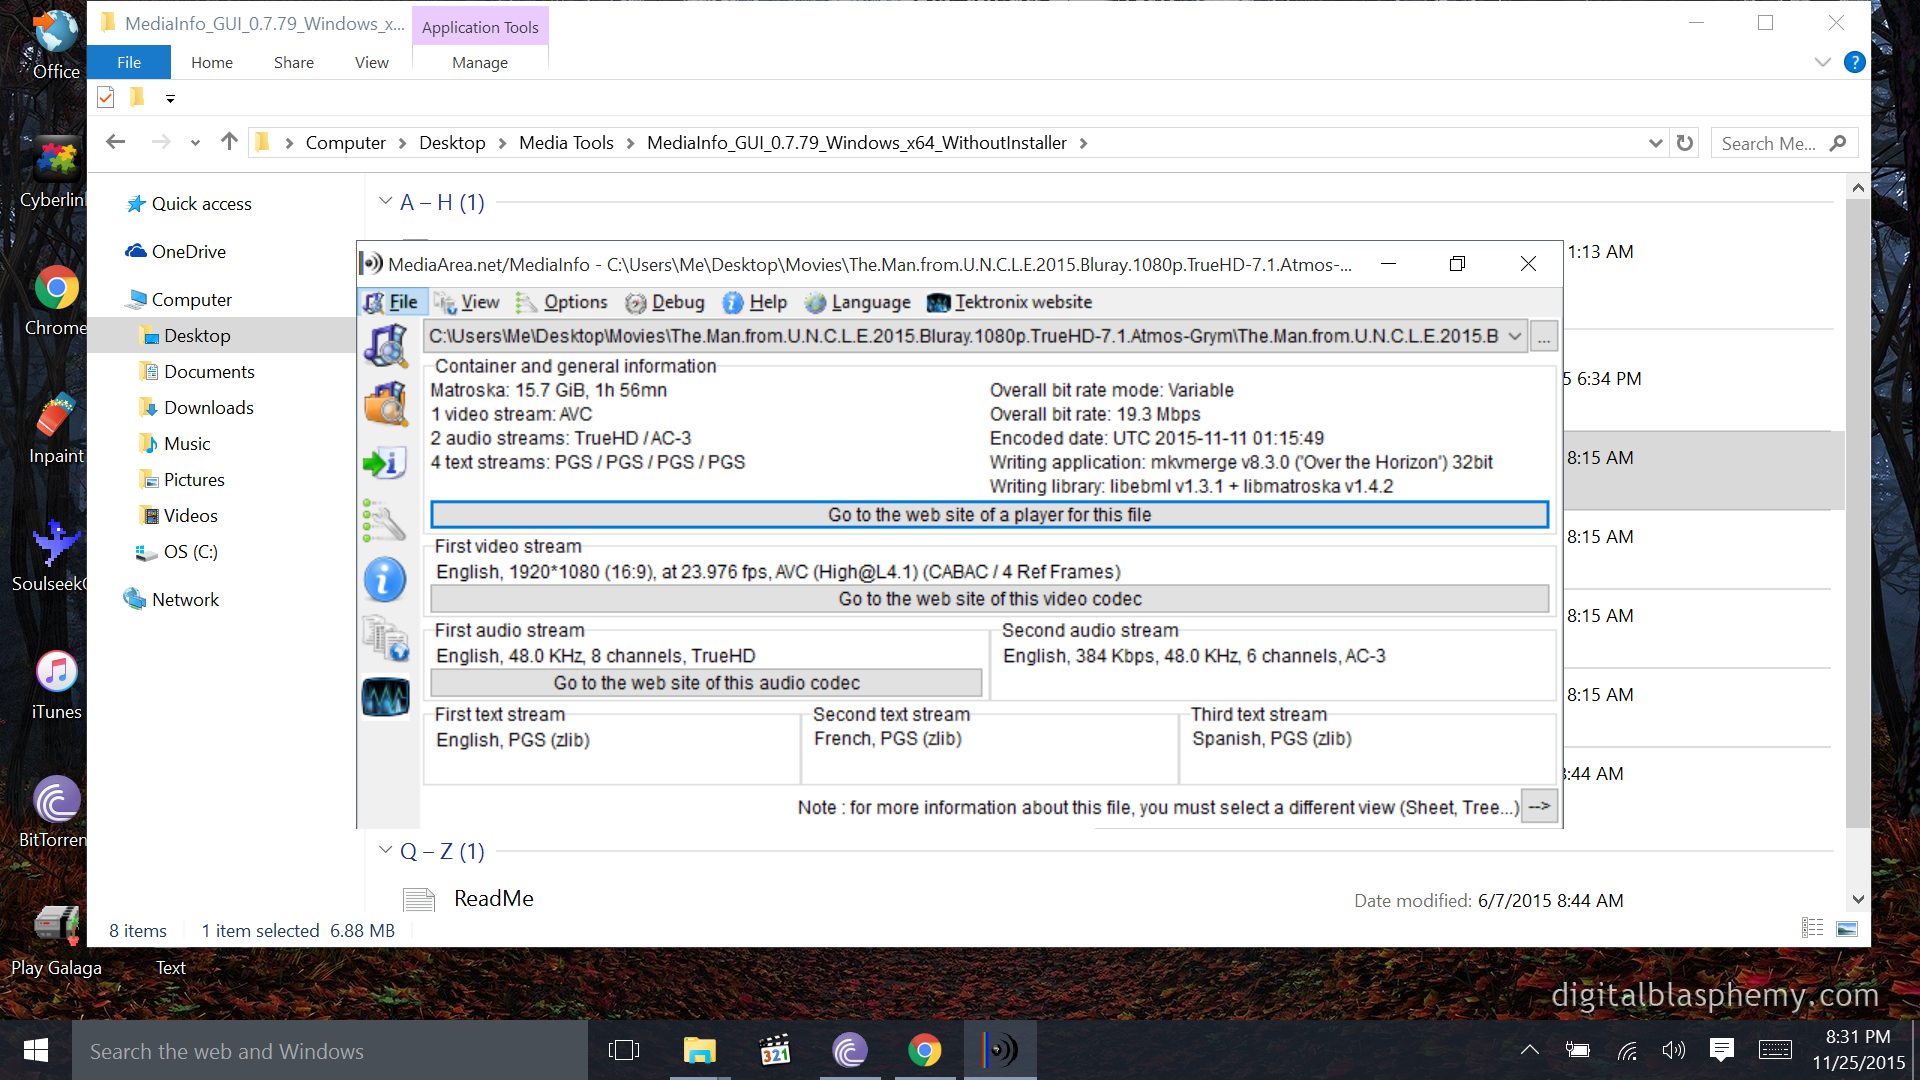Switch to the View ribbon tab in Explorer
1920x1080 pixels.
click(x=372, y=62)
